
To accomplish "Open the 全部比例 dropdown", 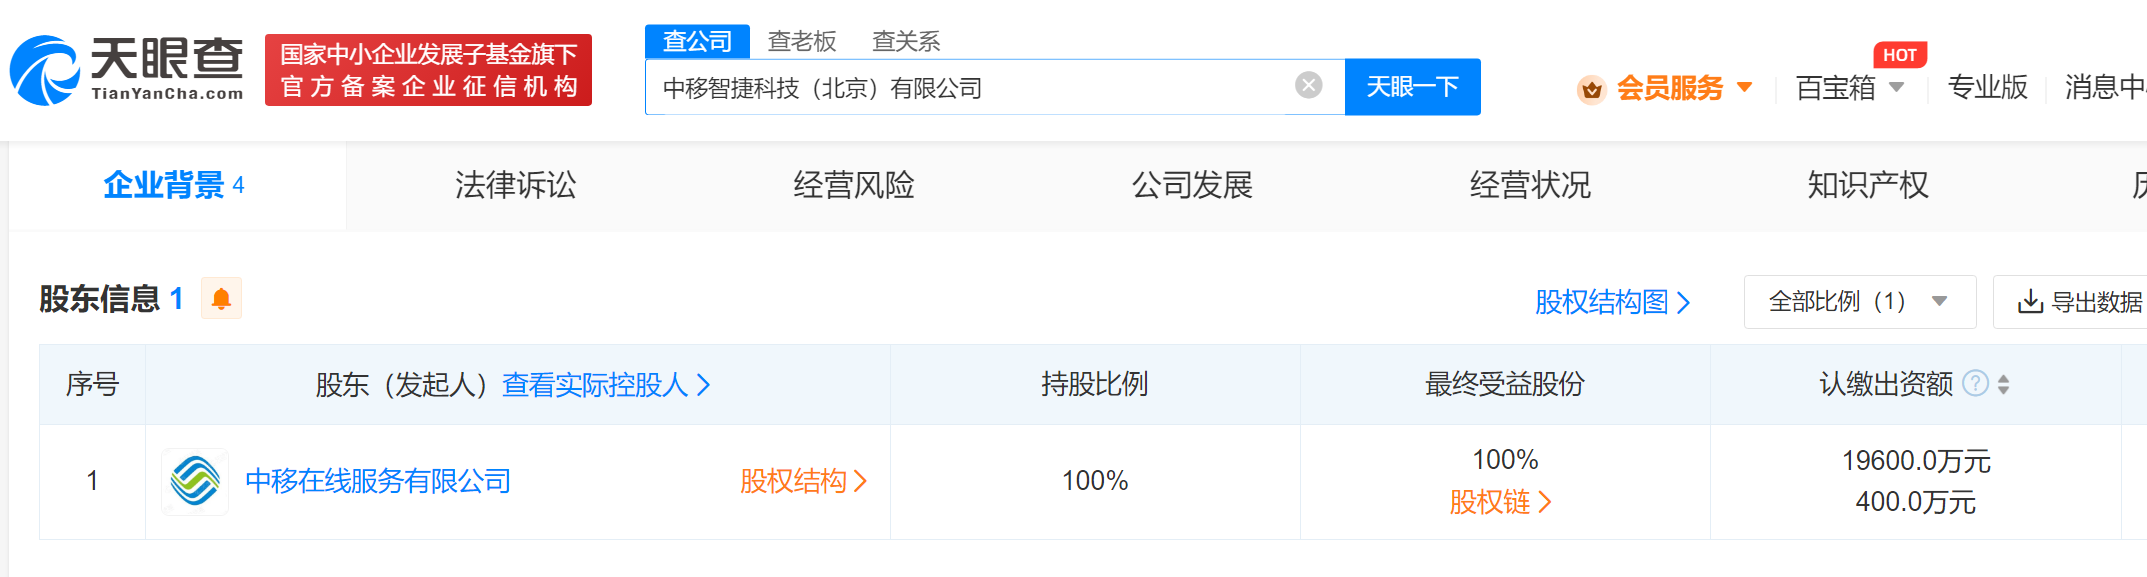I will click(1859, 302).
